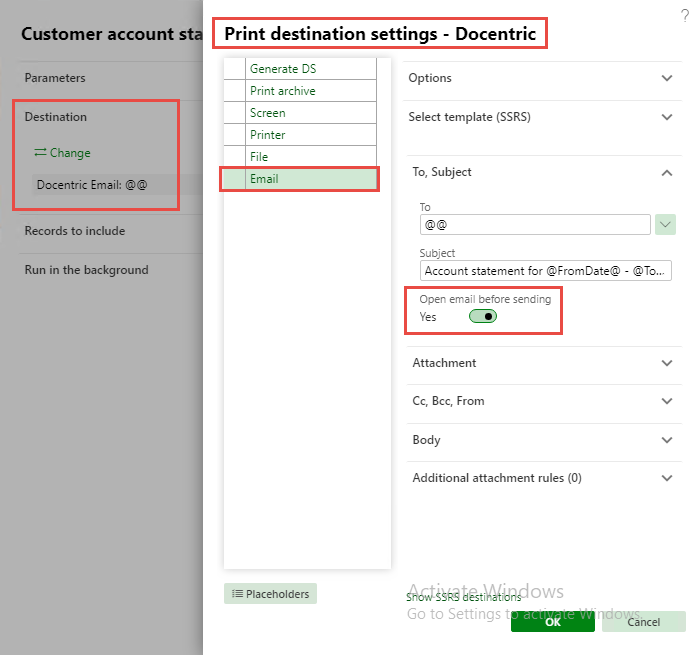Expand Select template (SSRS) section
Image resolution: width=700 pixels, height=655 pixels.
[667, 117]
